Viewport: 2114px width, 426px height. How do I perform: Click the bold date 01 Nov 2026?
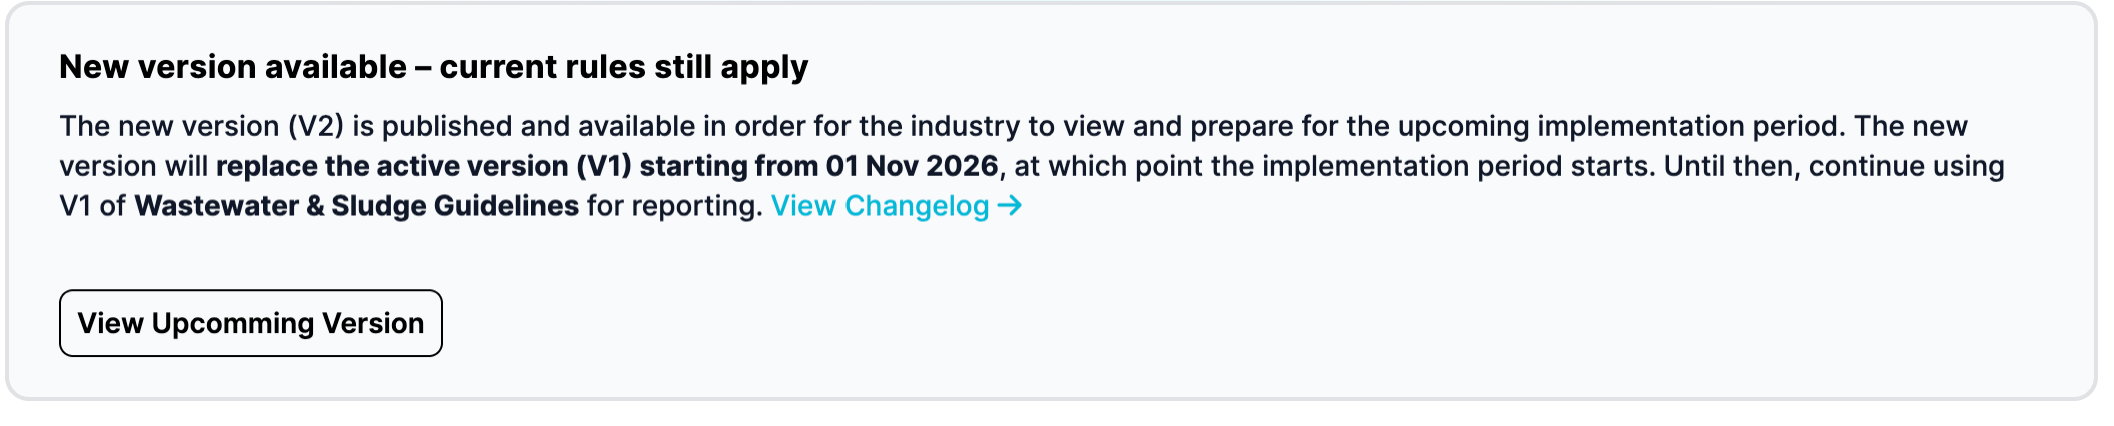pos(911,166)
